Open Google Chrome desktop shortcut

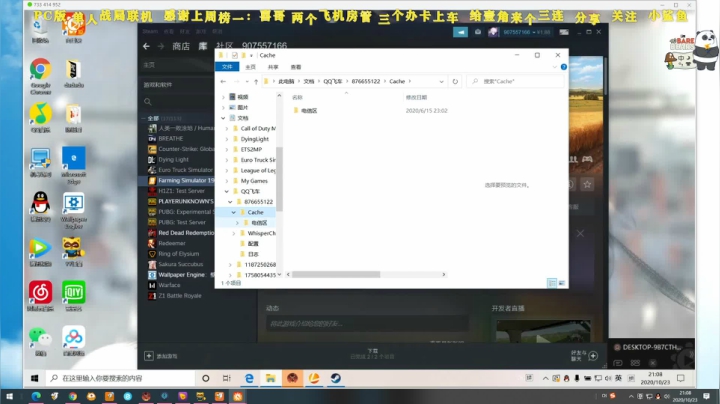(40, 70)
